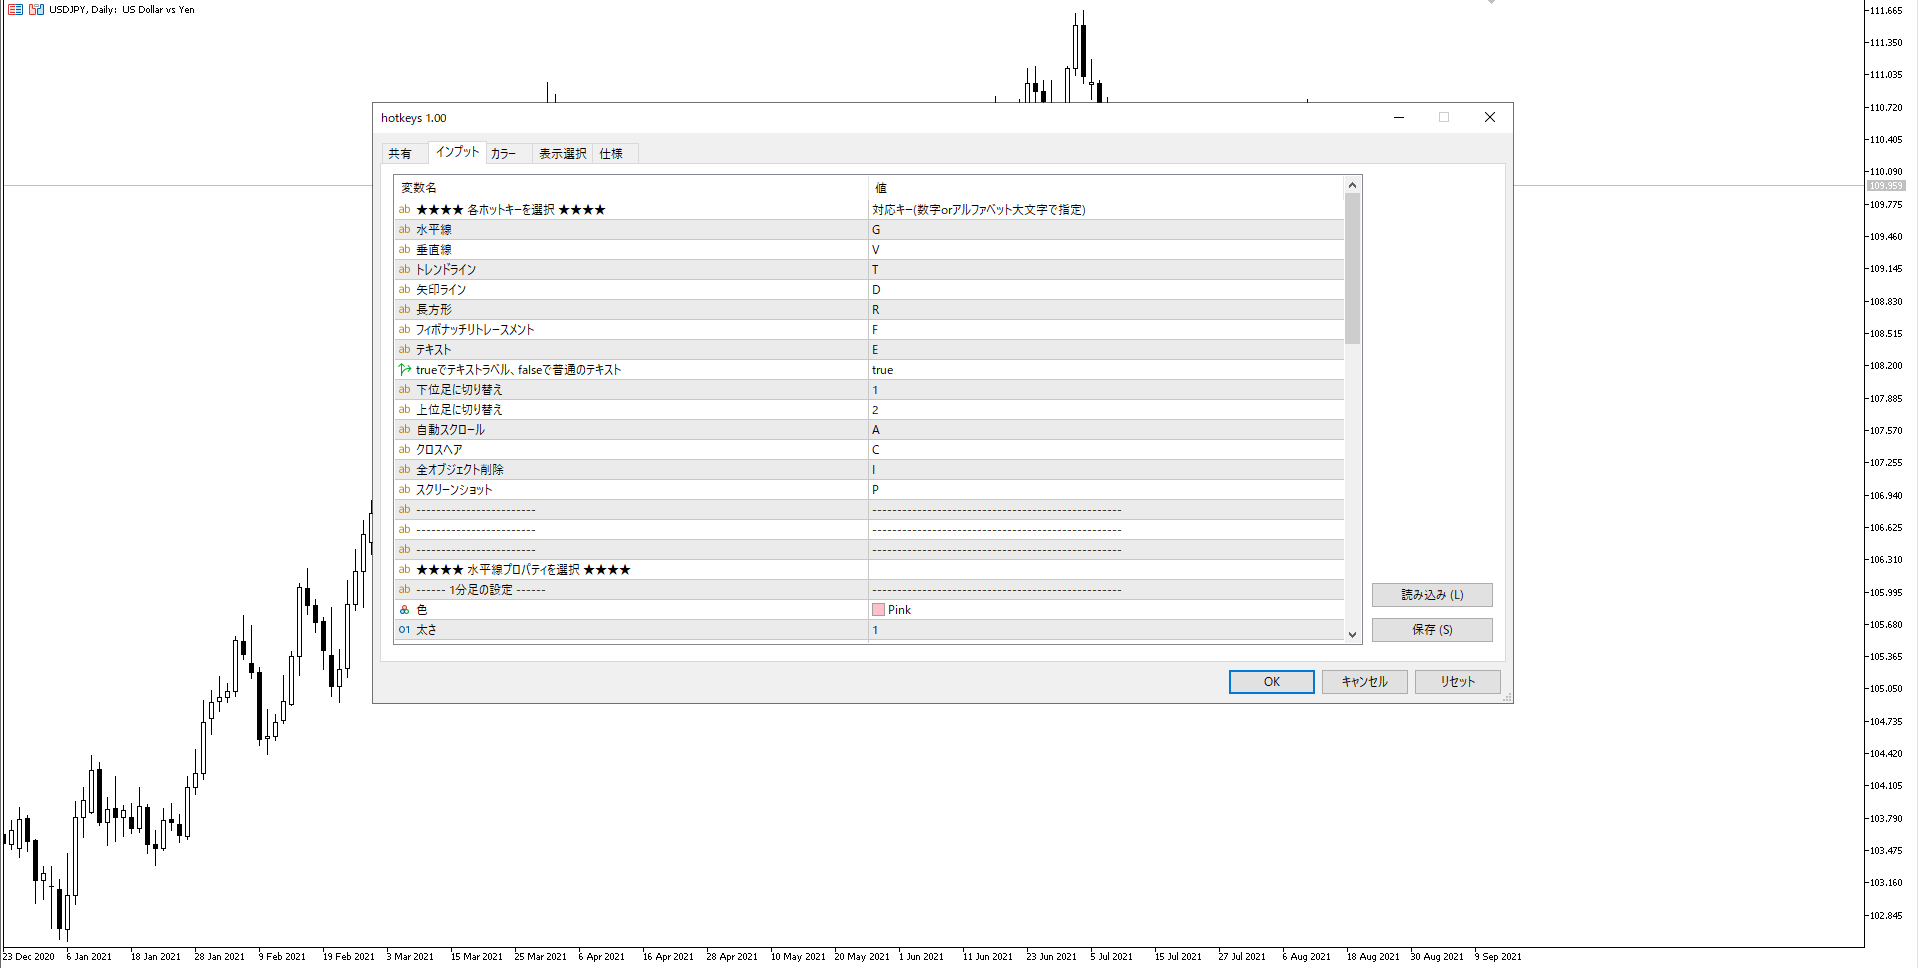Select the 1分足の設定 separator row
The height and width of the screenshot is (968, 1919).
click(631, 590)
